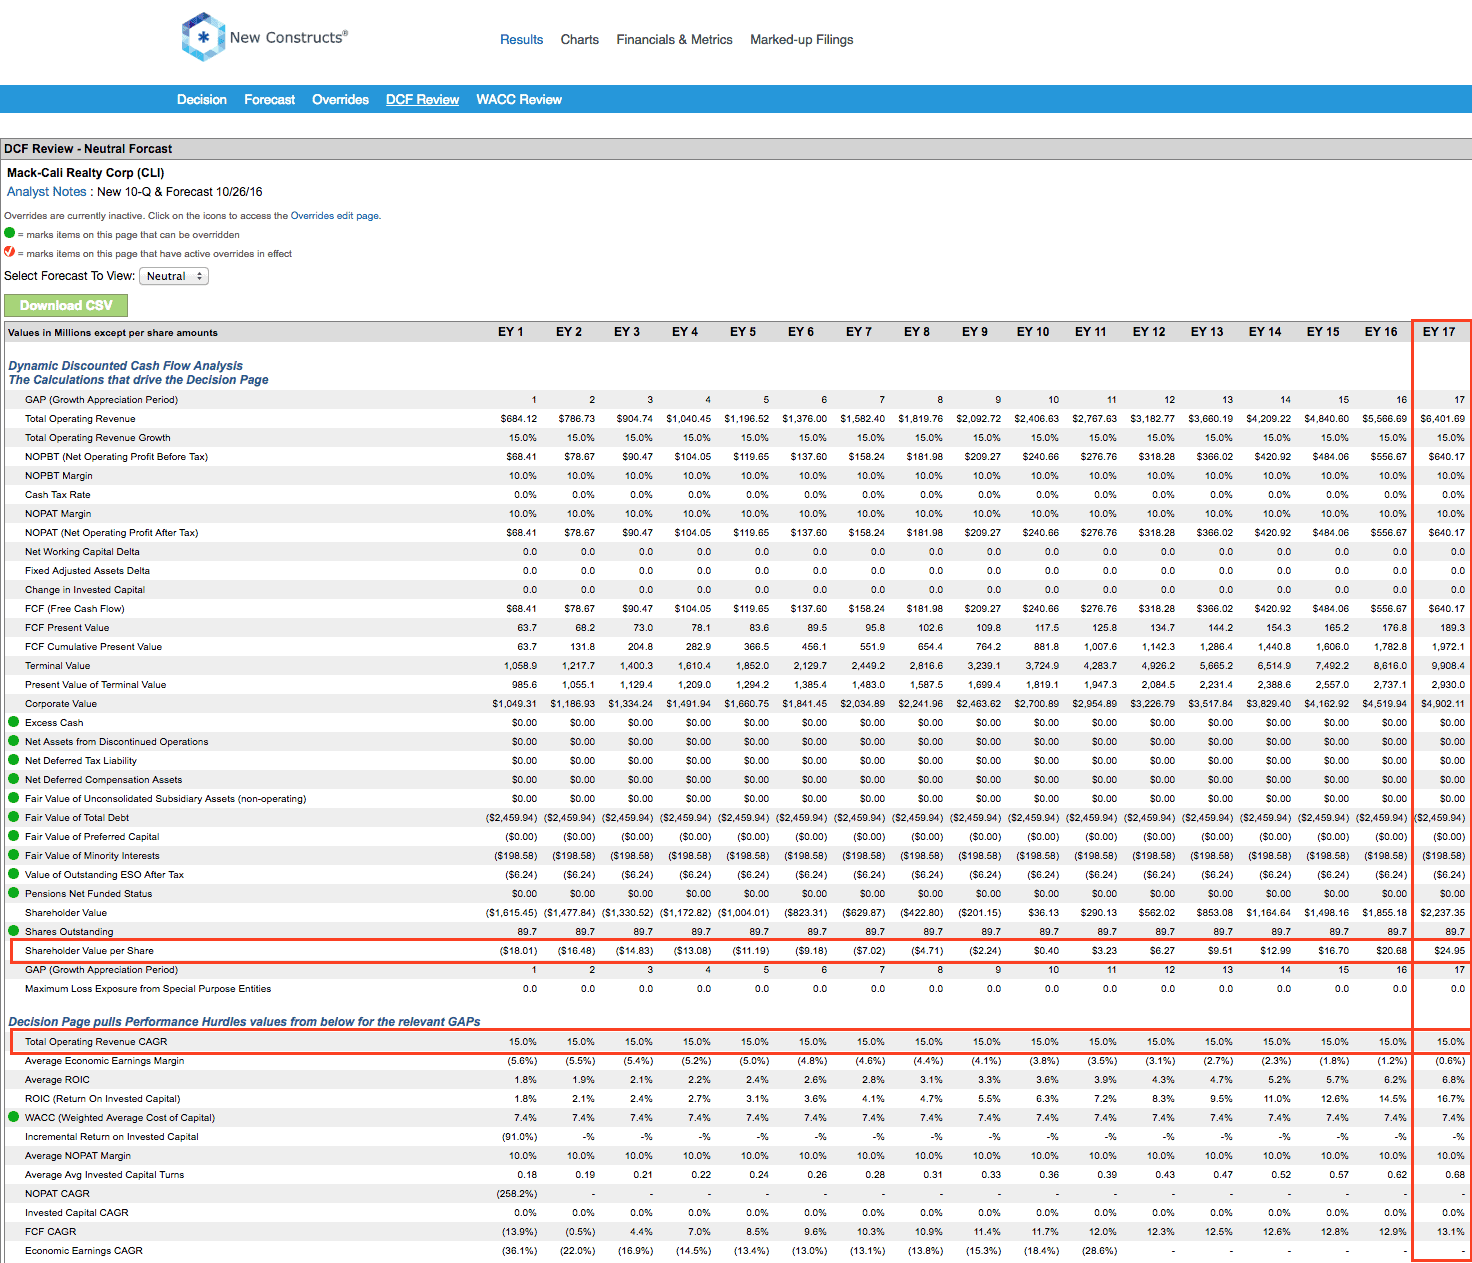Viewport: 1472px width, 1263px height.
Task: Click green override icon for Pensions Net Funded Status
Action: (14, 893)
